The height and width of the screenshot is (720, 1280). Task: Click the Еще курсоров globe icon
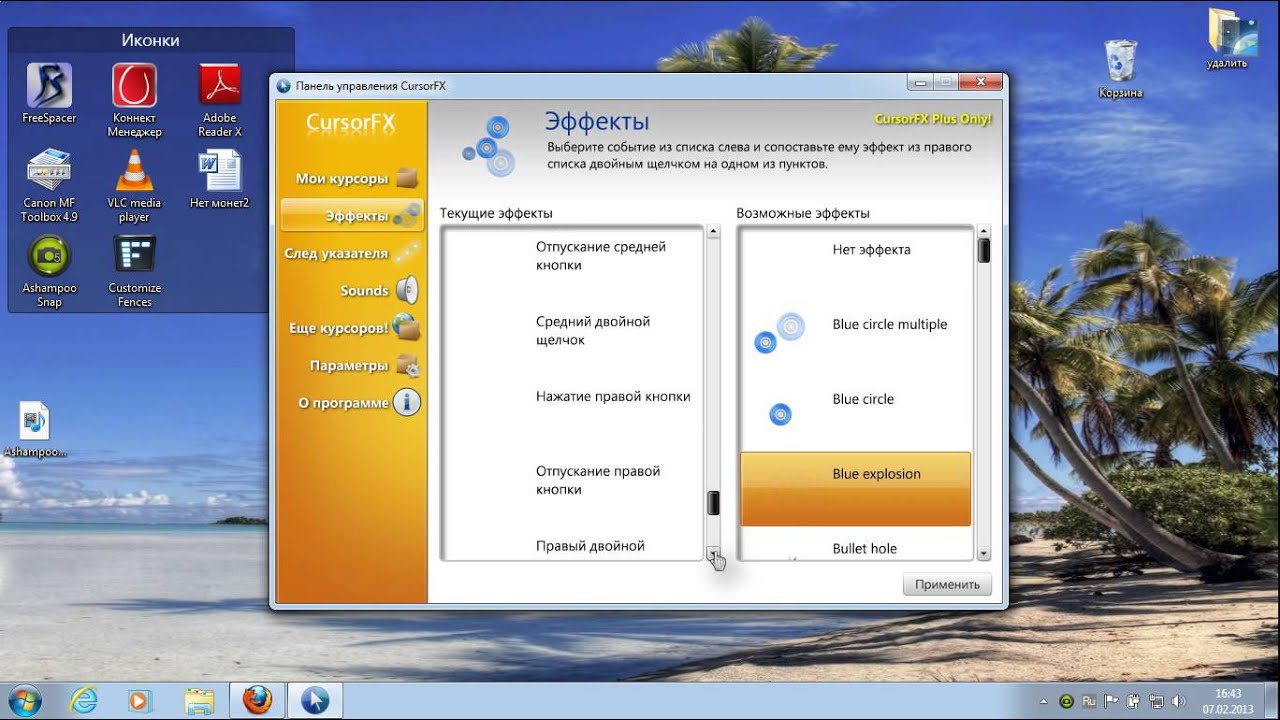click(x=406, y=327)
